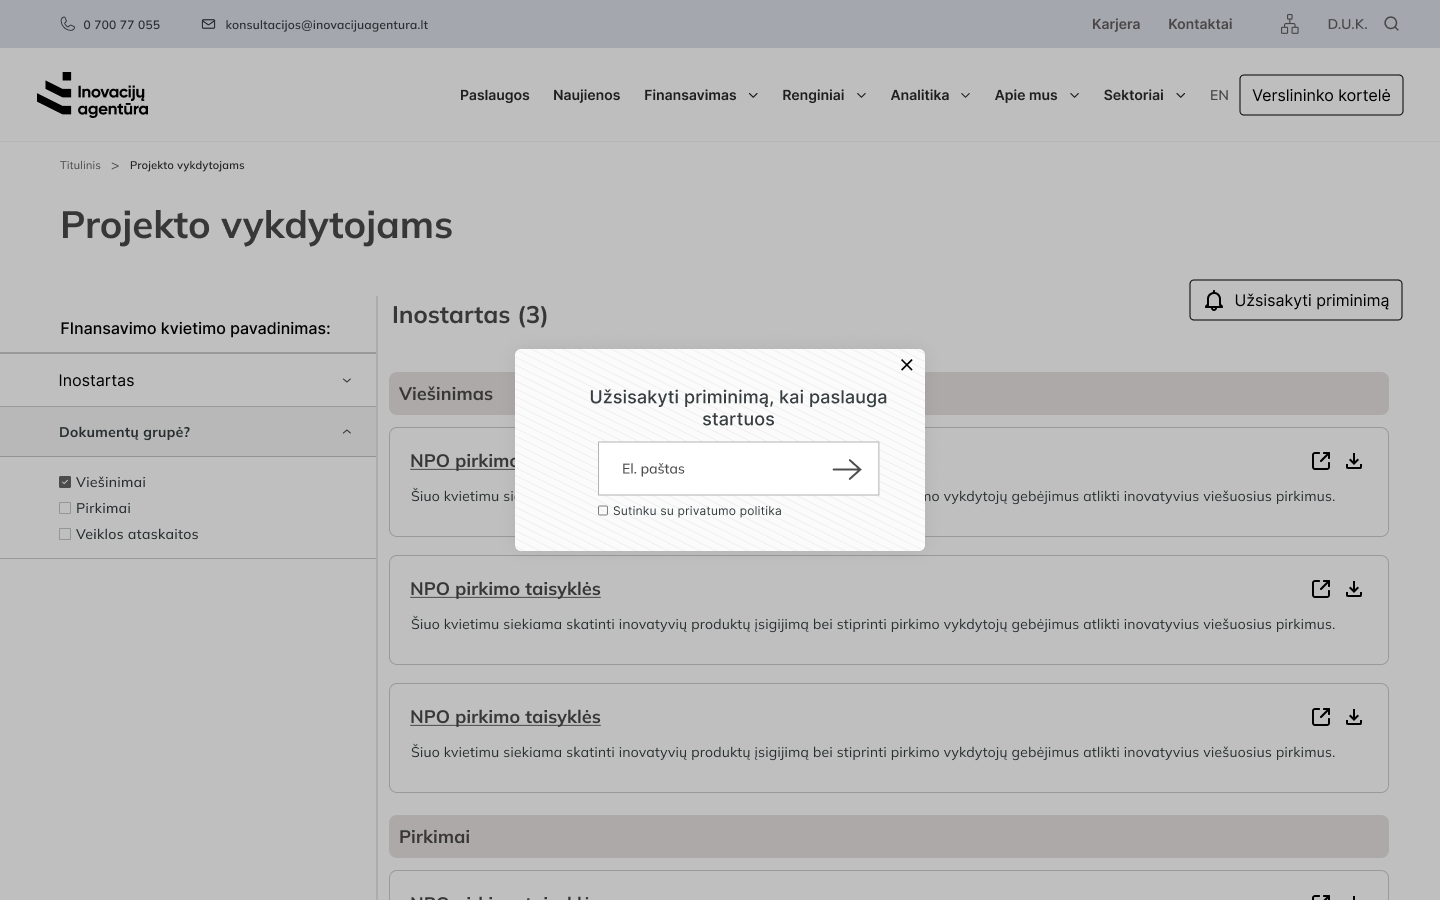Download the first NPO pirkimo taisyklės document
Screen dimensions: 1440x900
click(1353, 461)
